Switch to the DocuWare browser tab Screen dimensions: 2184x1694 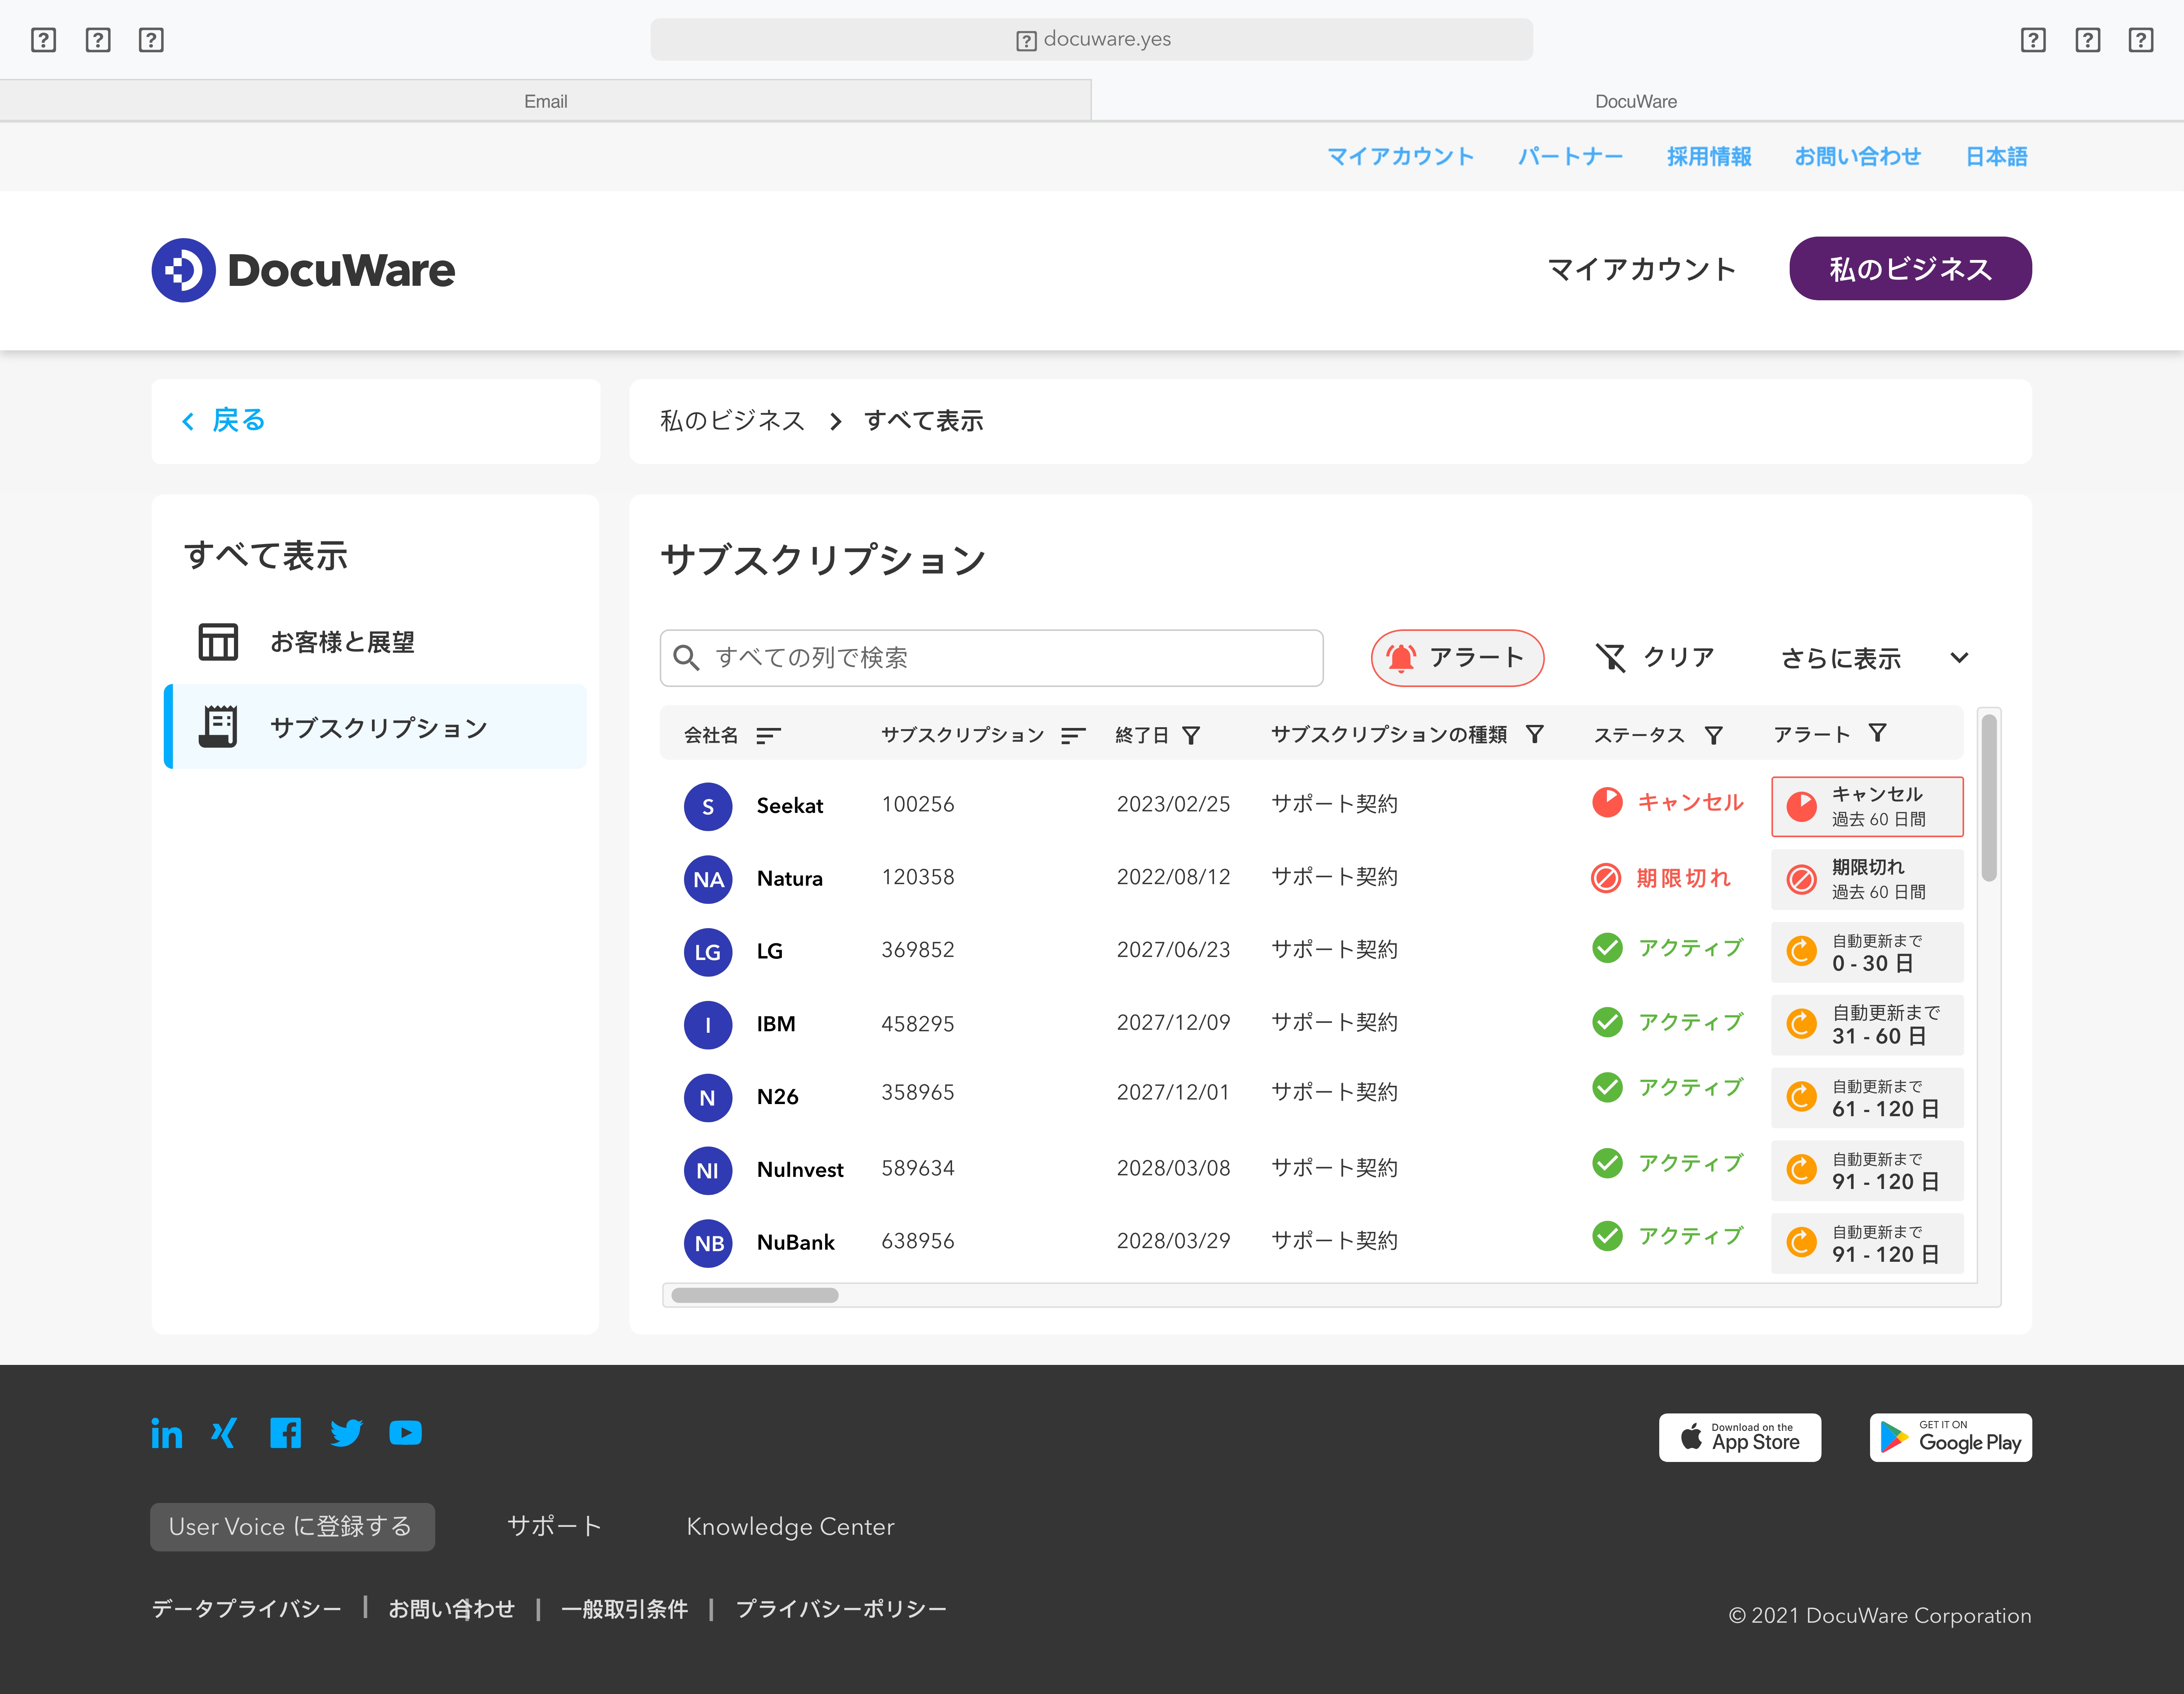click(x=1636, y=101)
